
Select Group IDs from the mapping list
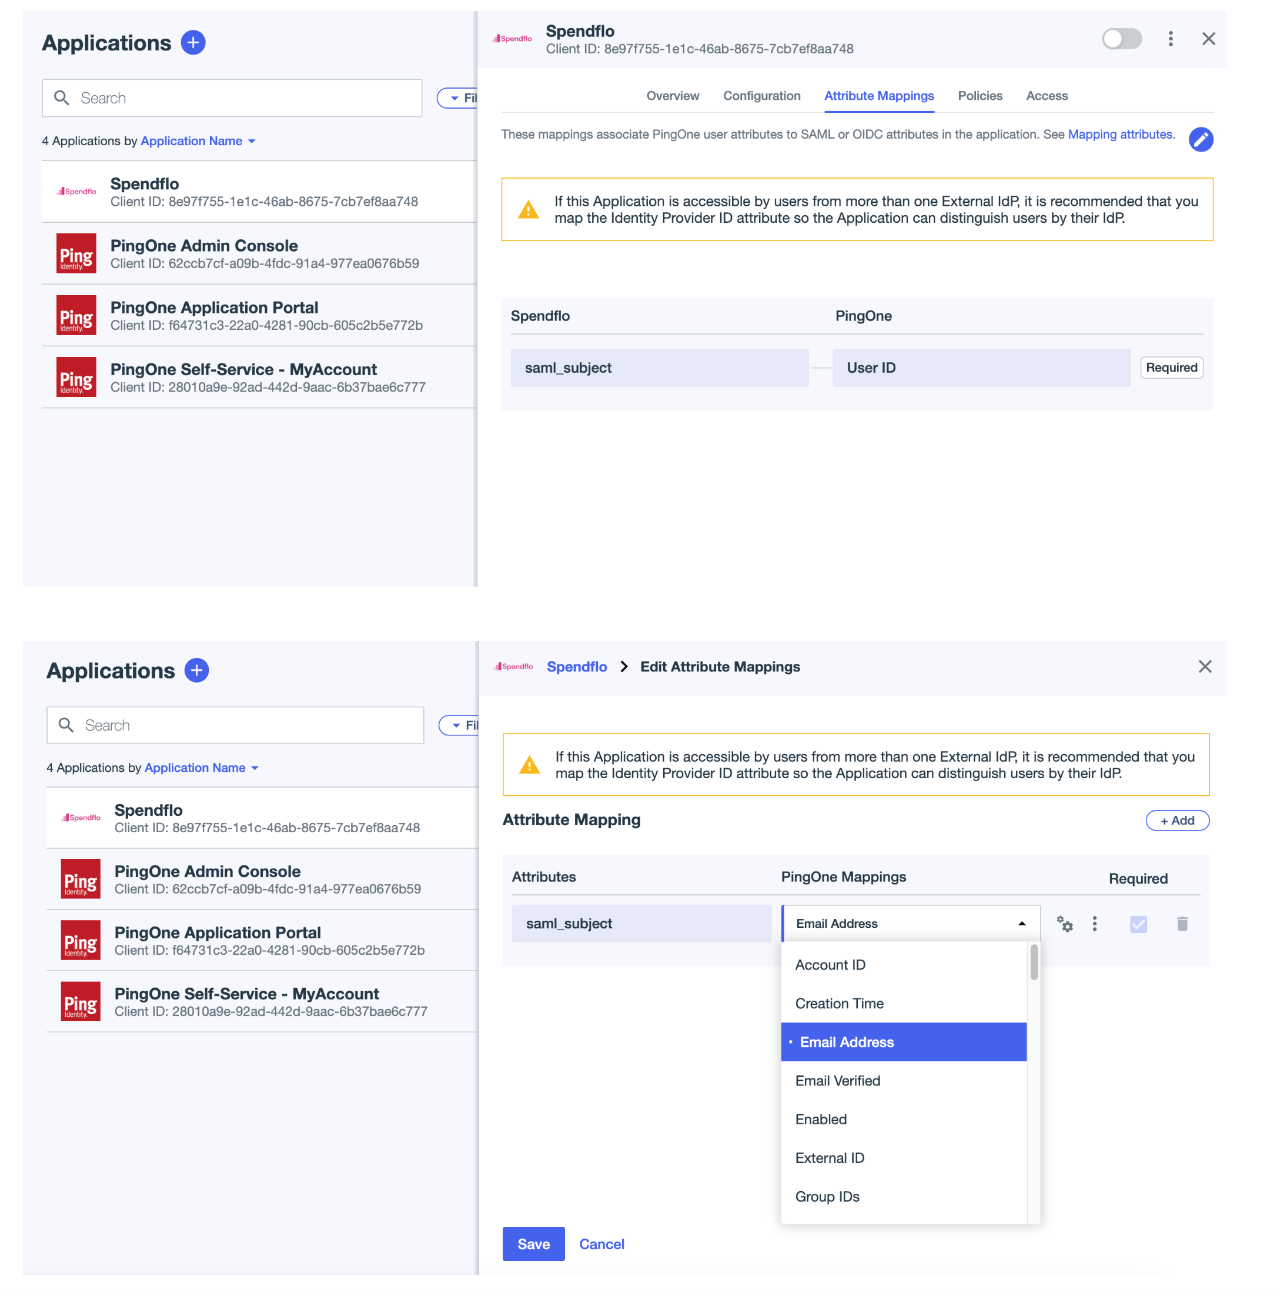(904, 1197)
